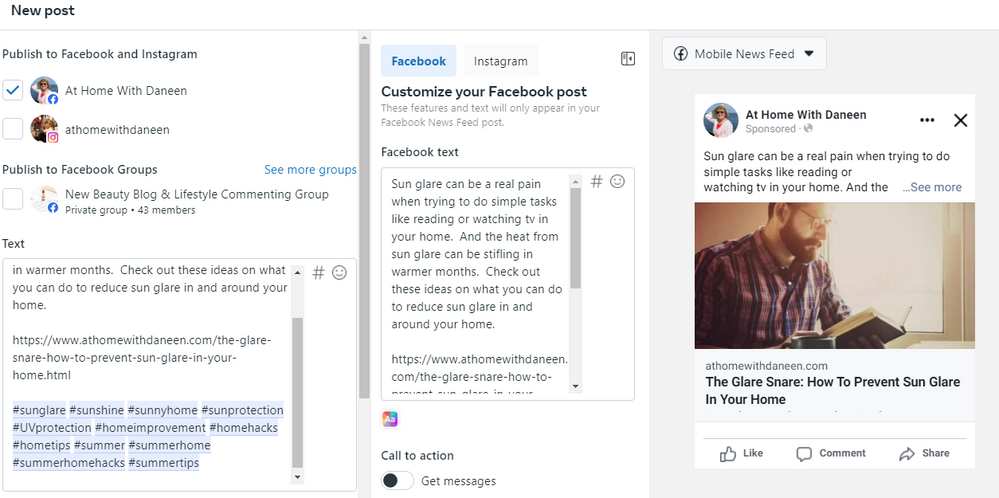Open the three-dot menu on the post preview
The image size is (999, 498).
point(927,120)
